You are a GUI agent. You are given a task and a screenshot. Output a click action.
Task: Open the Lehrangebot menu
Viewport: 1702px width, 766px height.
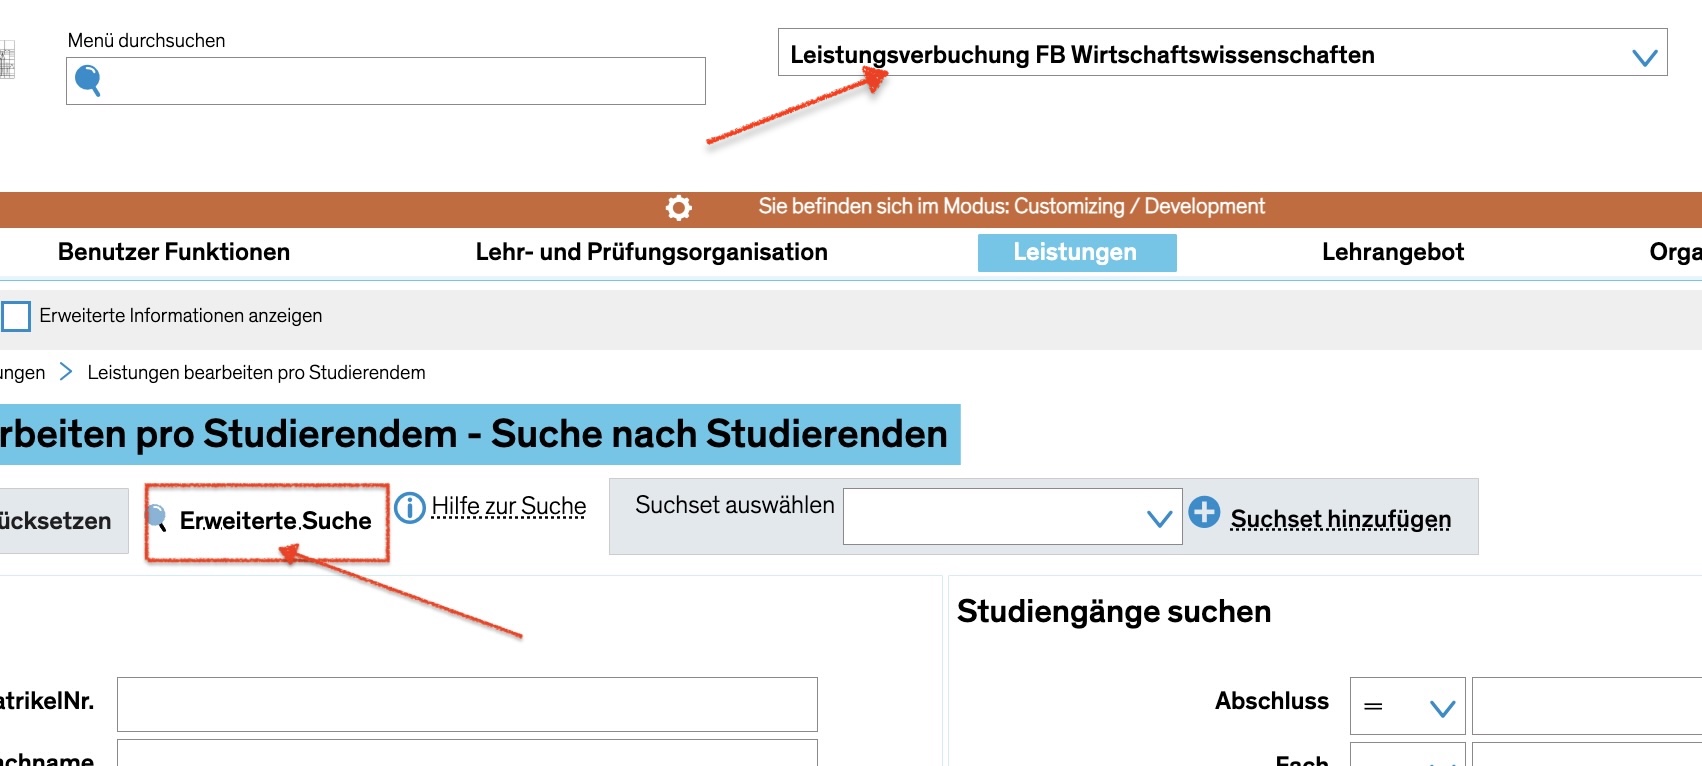point(1392,252)
